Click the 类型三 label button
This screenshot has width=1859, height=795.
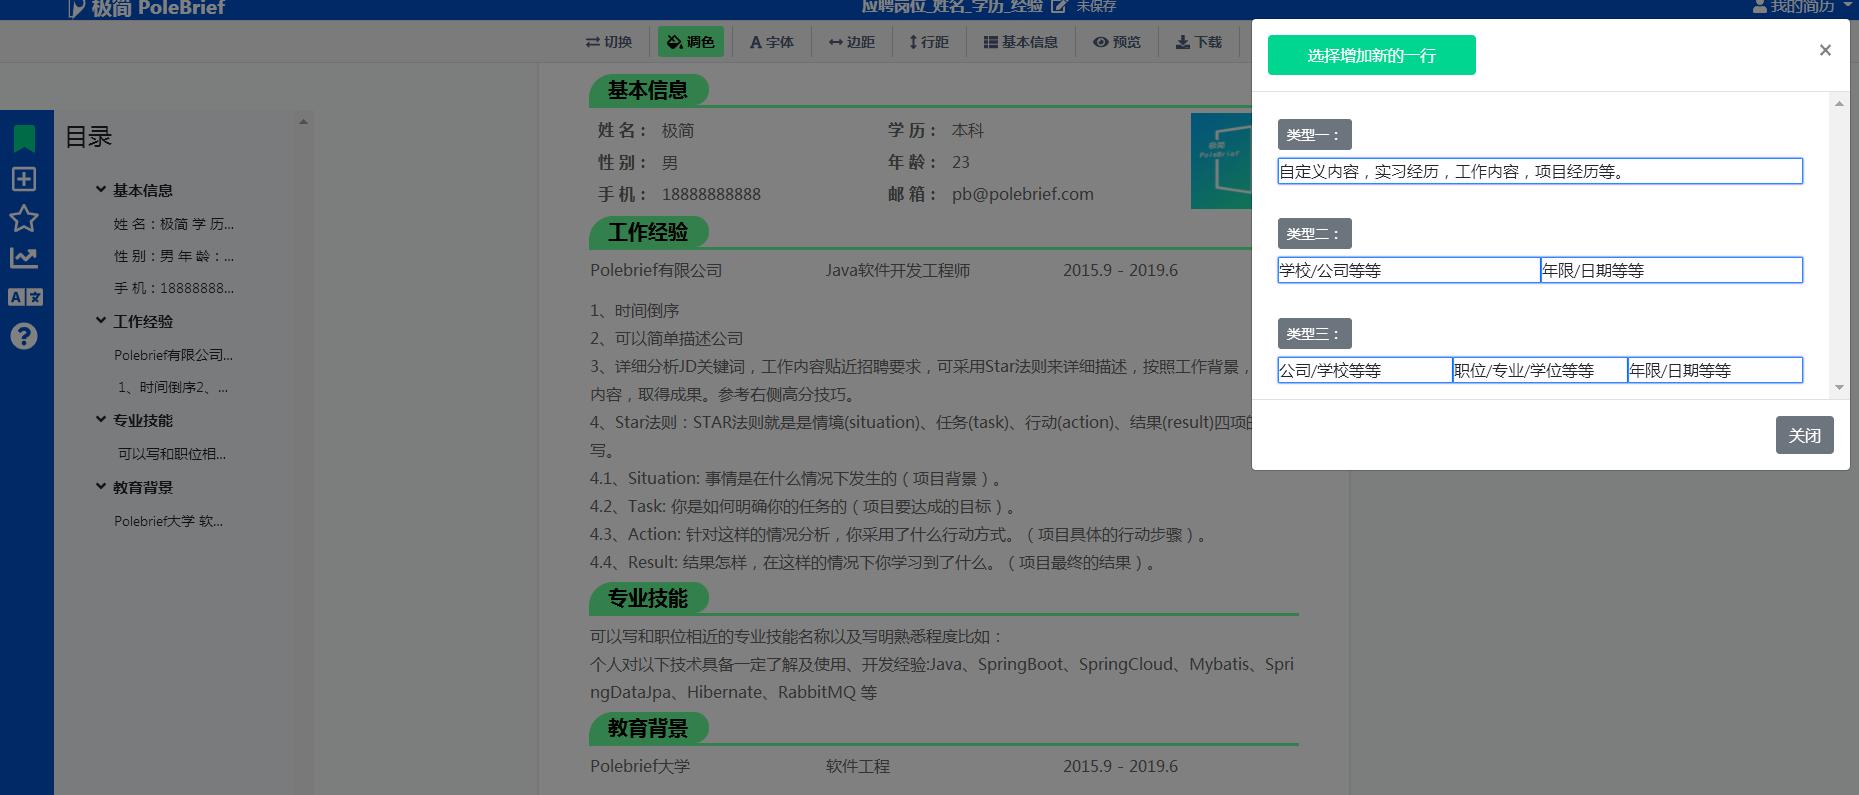click(1314, 333)
